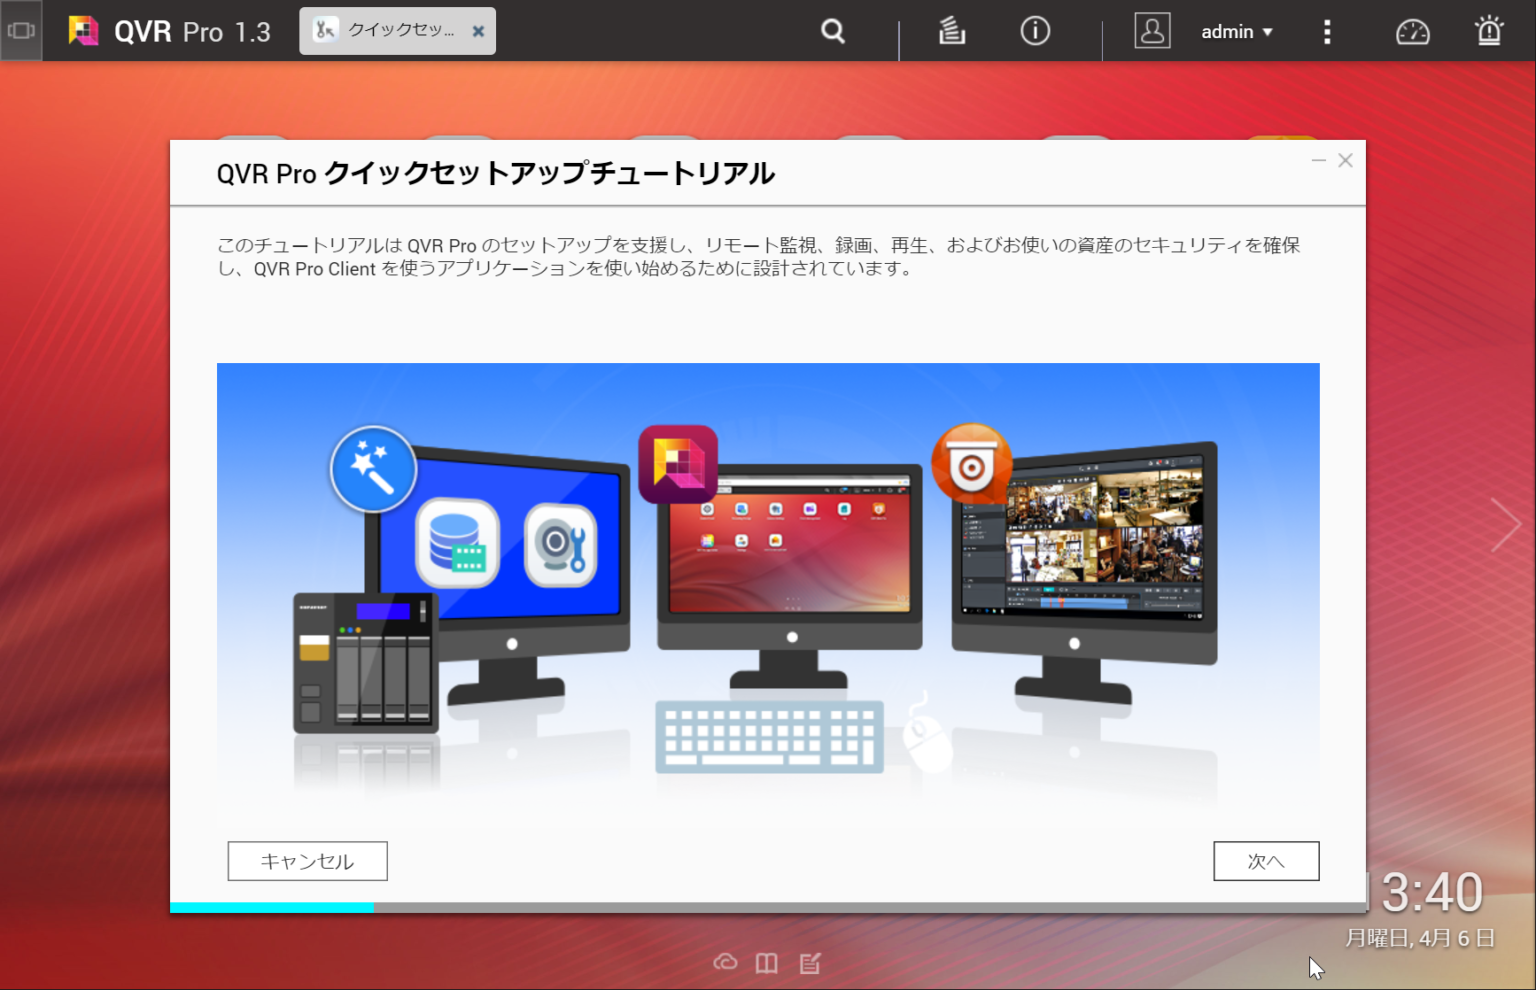Open the book manual icon at bottom
Image resolution: width=1536 pixels, height=990 pixels.
tap(767, 963)
